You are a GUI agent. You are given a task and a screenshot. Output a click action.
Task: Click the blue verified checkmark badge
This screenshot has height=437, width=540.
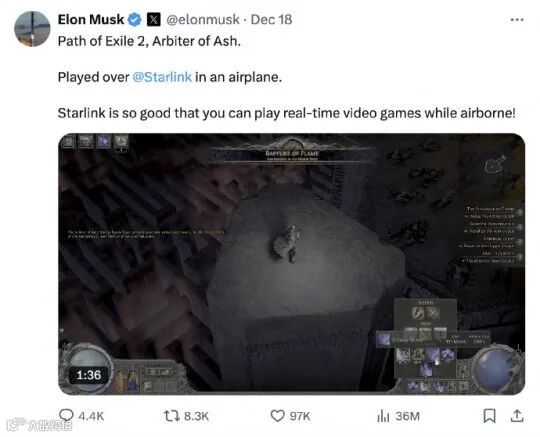tap(135, 20)
